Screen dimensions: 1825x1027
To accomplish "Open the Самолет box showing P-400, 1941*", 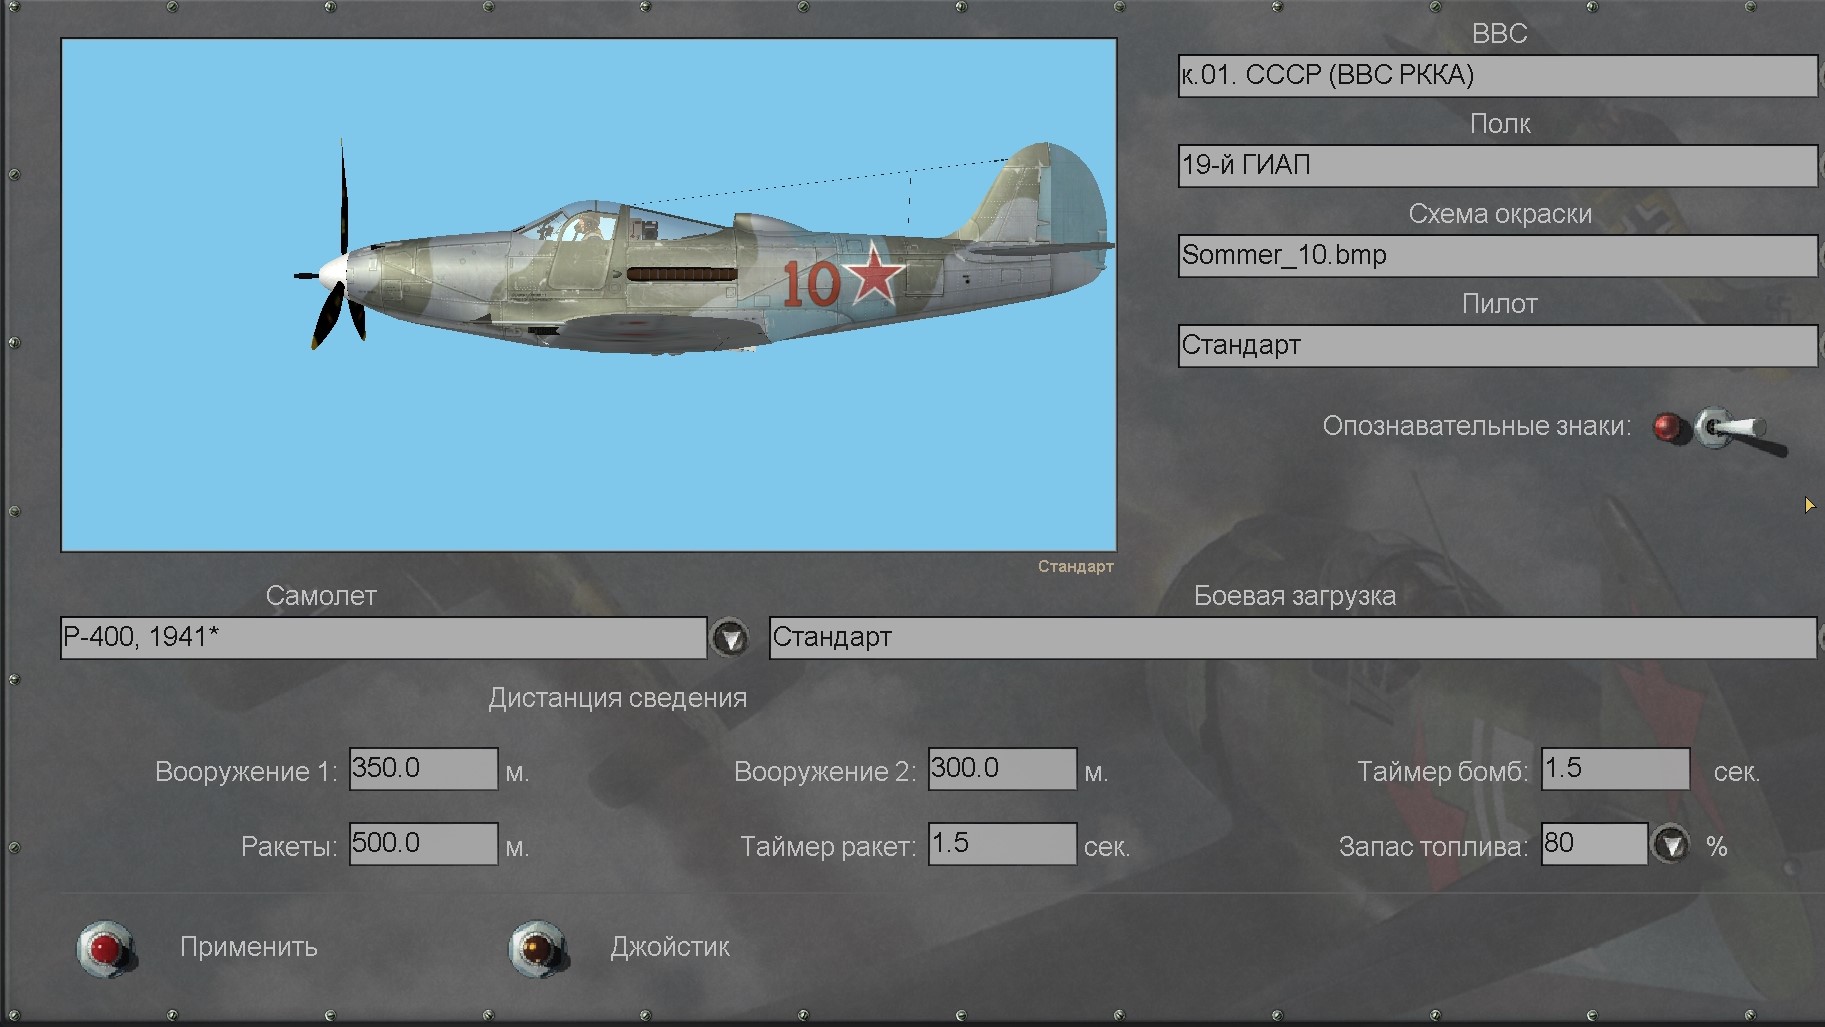I will click(x=384, y=638).
